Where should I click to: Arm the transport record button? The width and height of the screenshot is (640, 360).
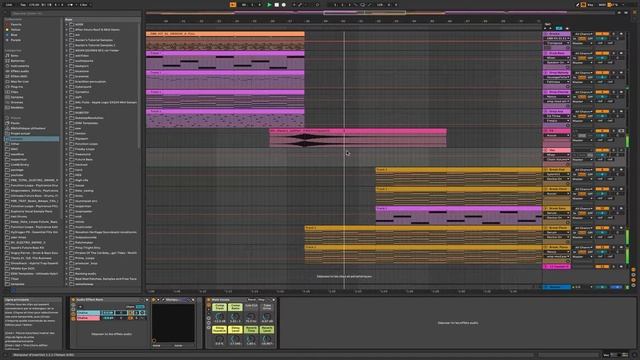tap(284, 4)
